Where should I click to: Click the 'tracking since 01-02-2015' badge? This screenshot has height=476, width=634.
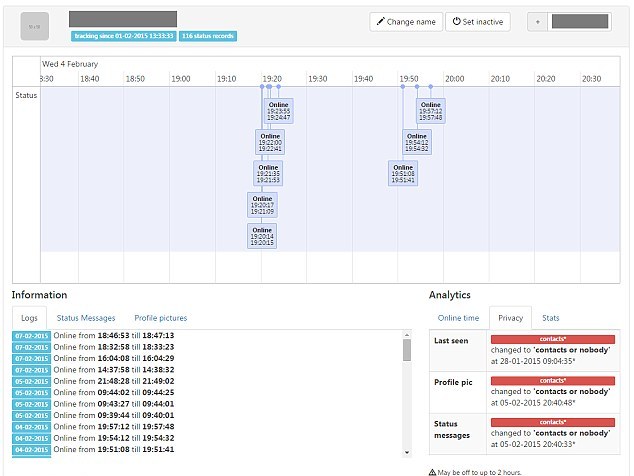[x=123, y=36]
